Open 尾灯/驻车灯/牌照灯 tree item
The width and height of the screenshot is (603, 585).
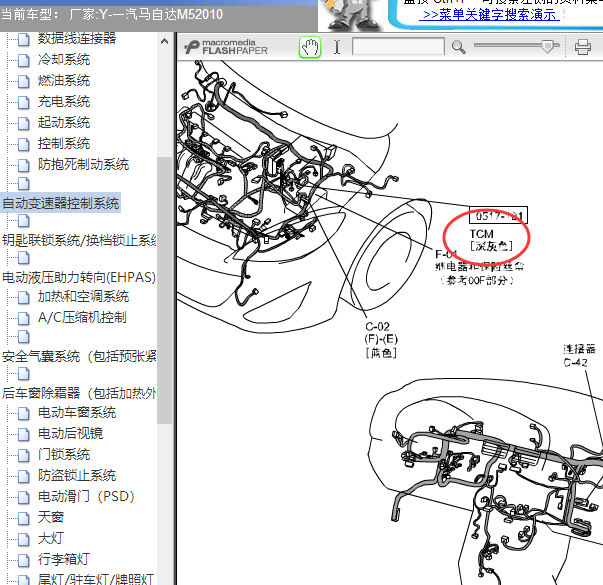(x=96, y=579)
